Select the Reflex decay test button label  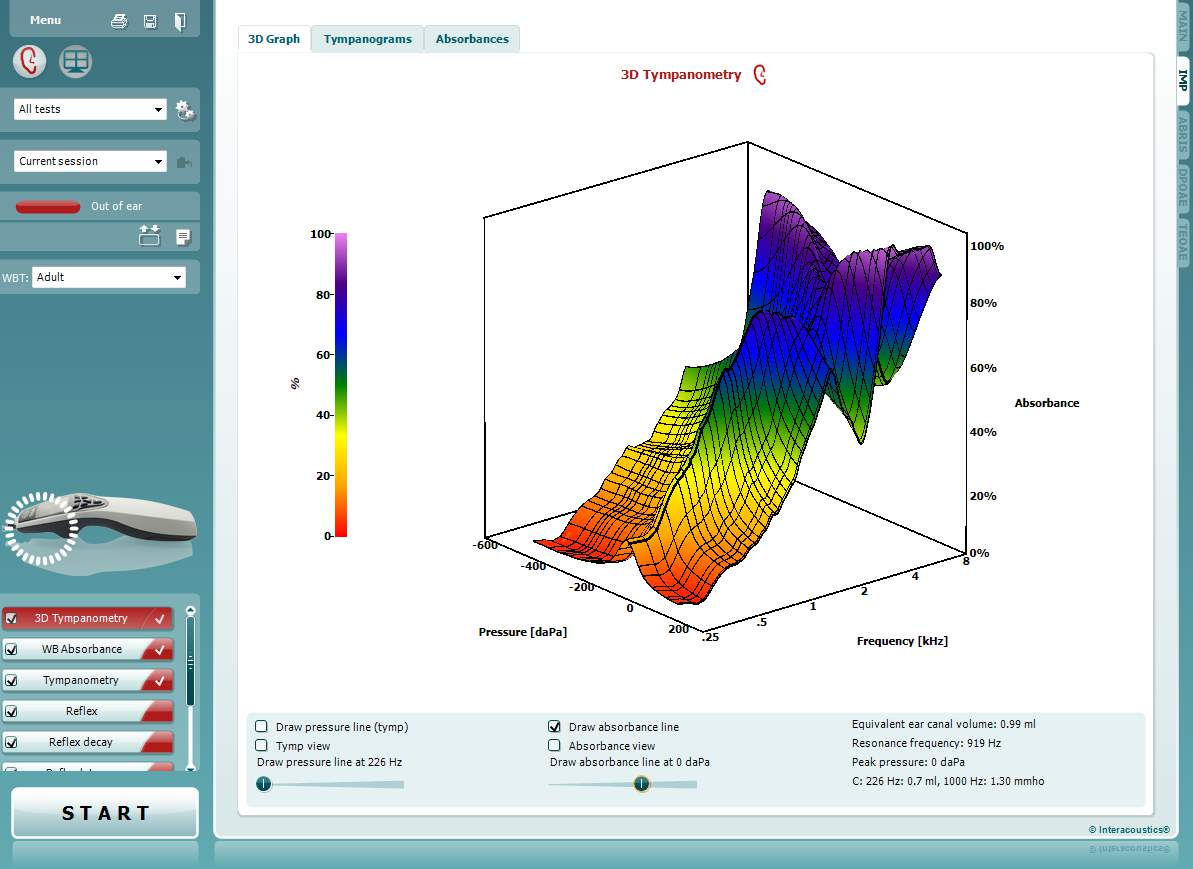[x=81, y=742]
